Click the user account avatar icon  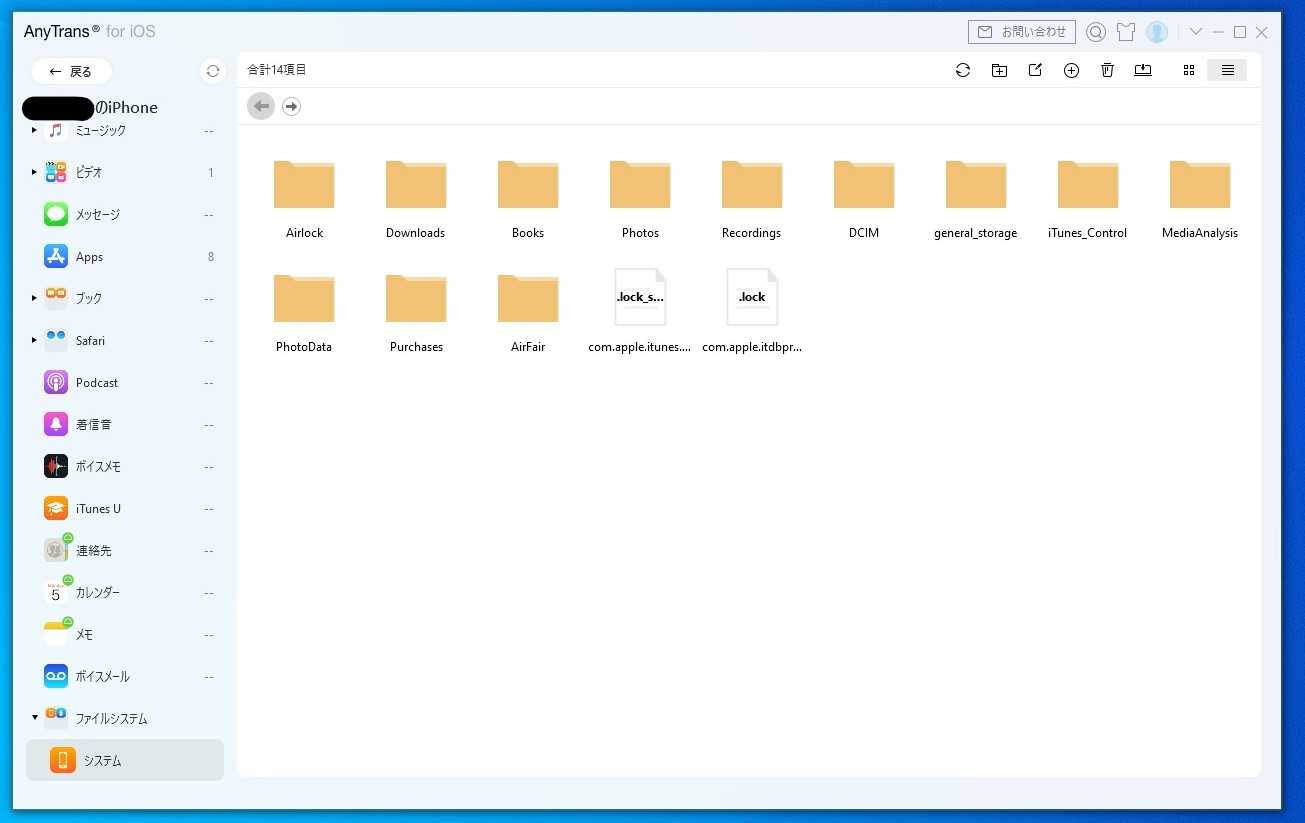tap(1157, 32)
